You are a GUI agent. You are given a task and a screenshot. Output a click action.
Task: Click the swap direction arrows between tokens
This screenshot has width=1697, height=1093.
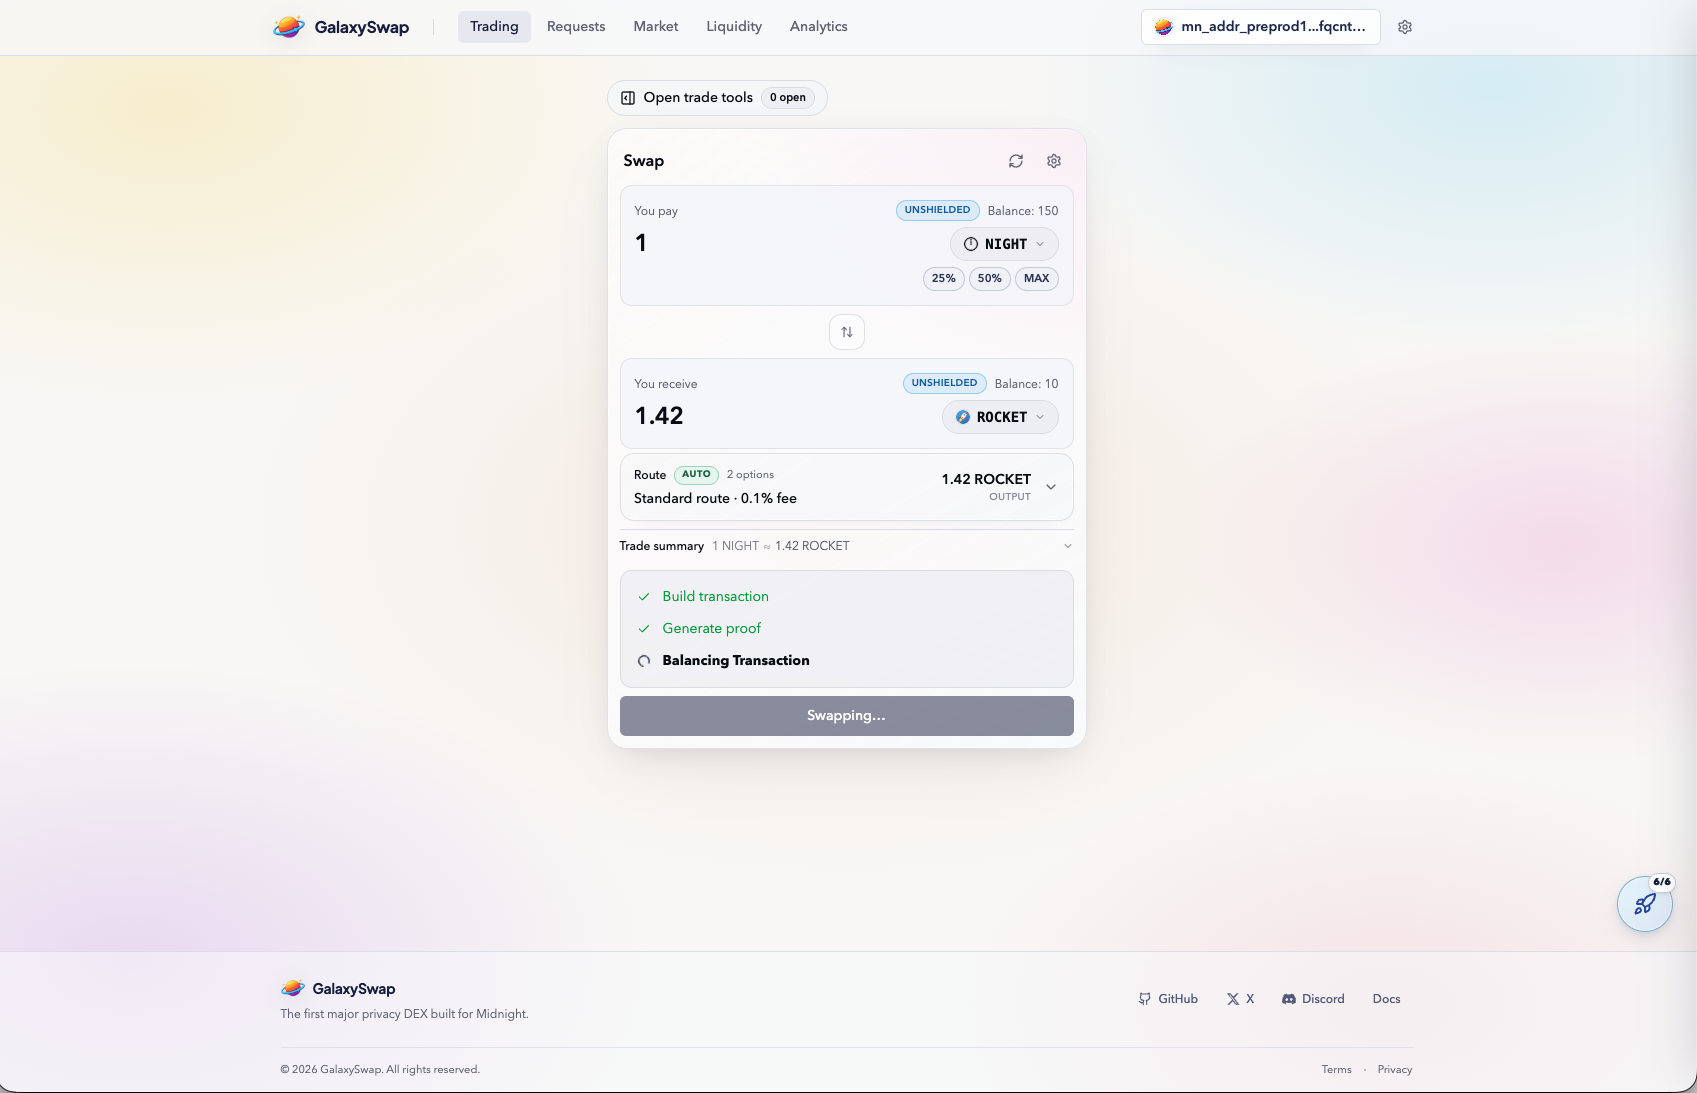tap(846, 331)
